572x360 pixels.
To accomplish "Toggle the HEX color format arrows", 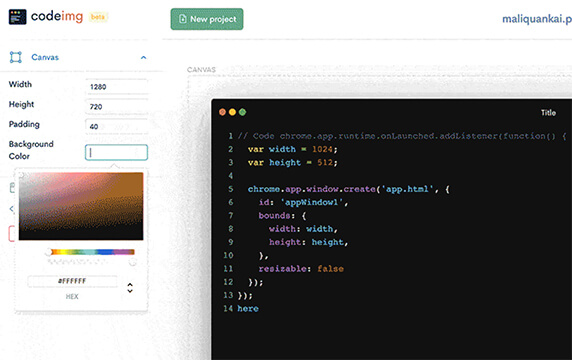I will point(130,288).
